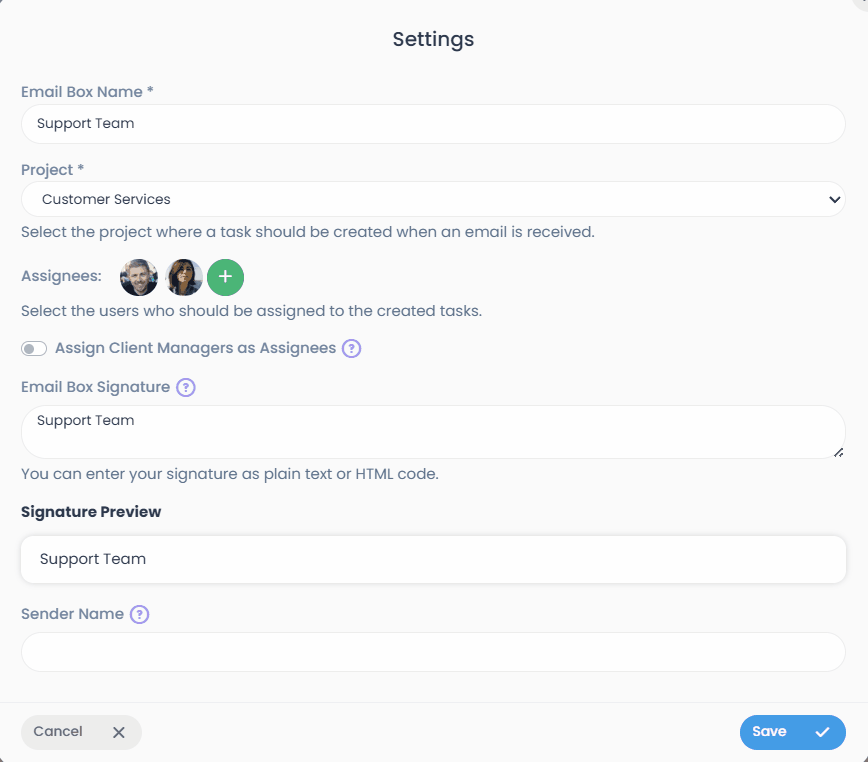Click the Sender Name help icon
This screenshot has height=762, width=868.
[x=140, y=614]
